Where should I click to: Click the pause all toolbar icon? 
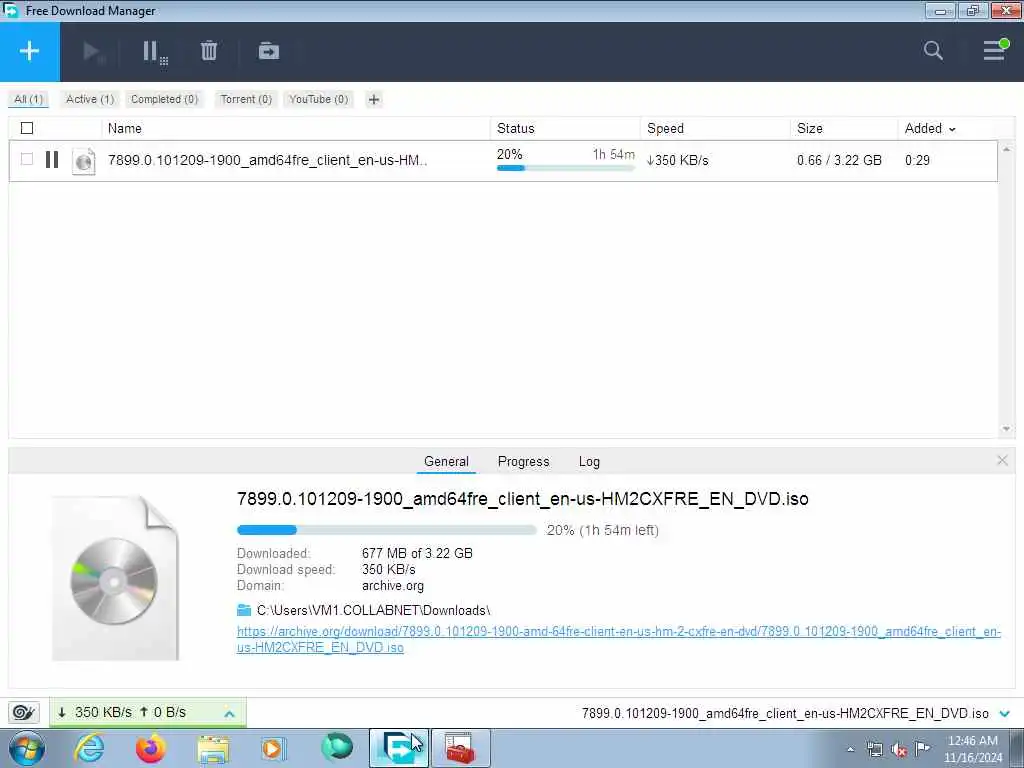click(x=154, y=52)
